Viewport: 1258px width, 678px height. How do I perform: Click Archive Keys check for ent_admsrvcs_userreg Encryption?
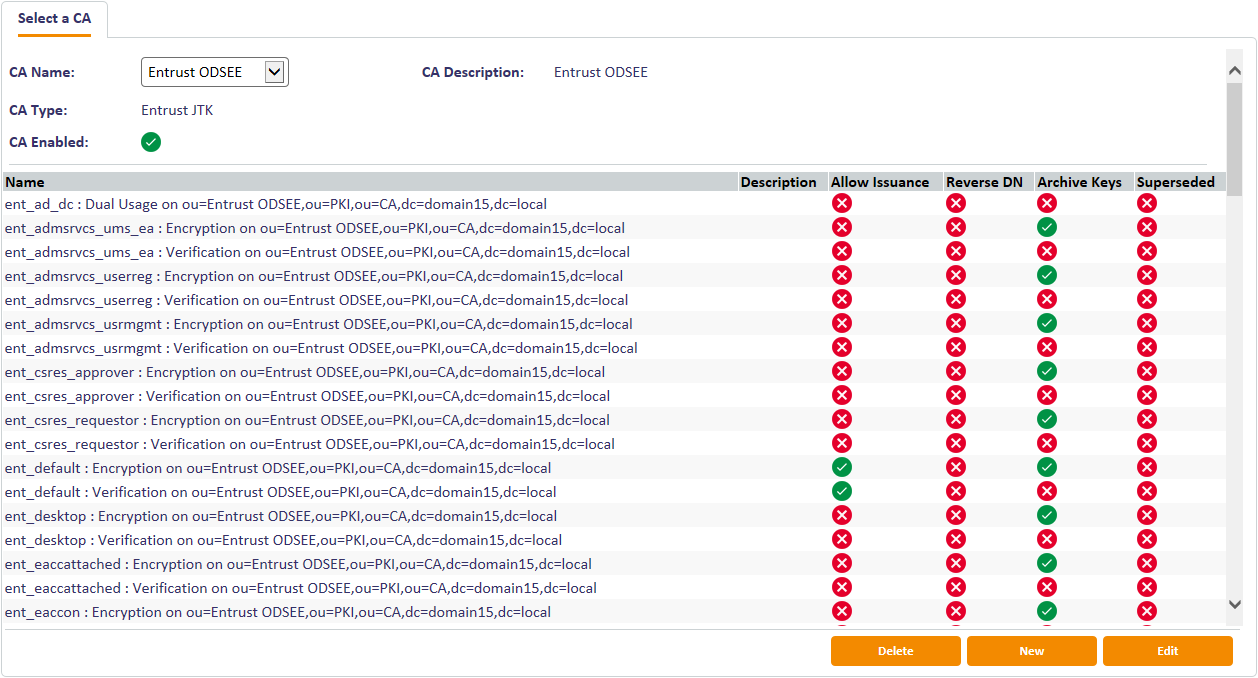(1047, 275)
